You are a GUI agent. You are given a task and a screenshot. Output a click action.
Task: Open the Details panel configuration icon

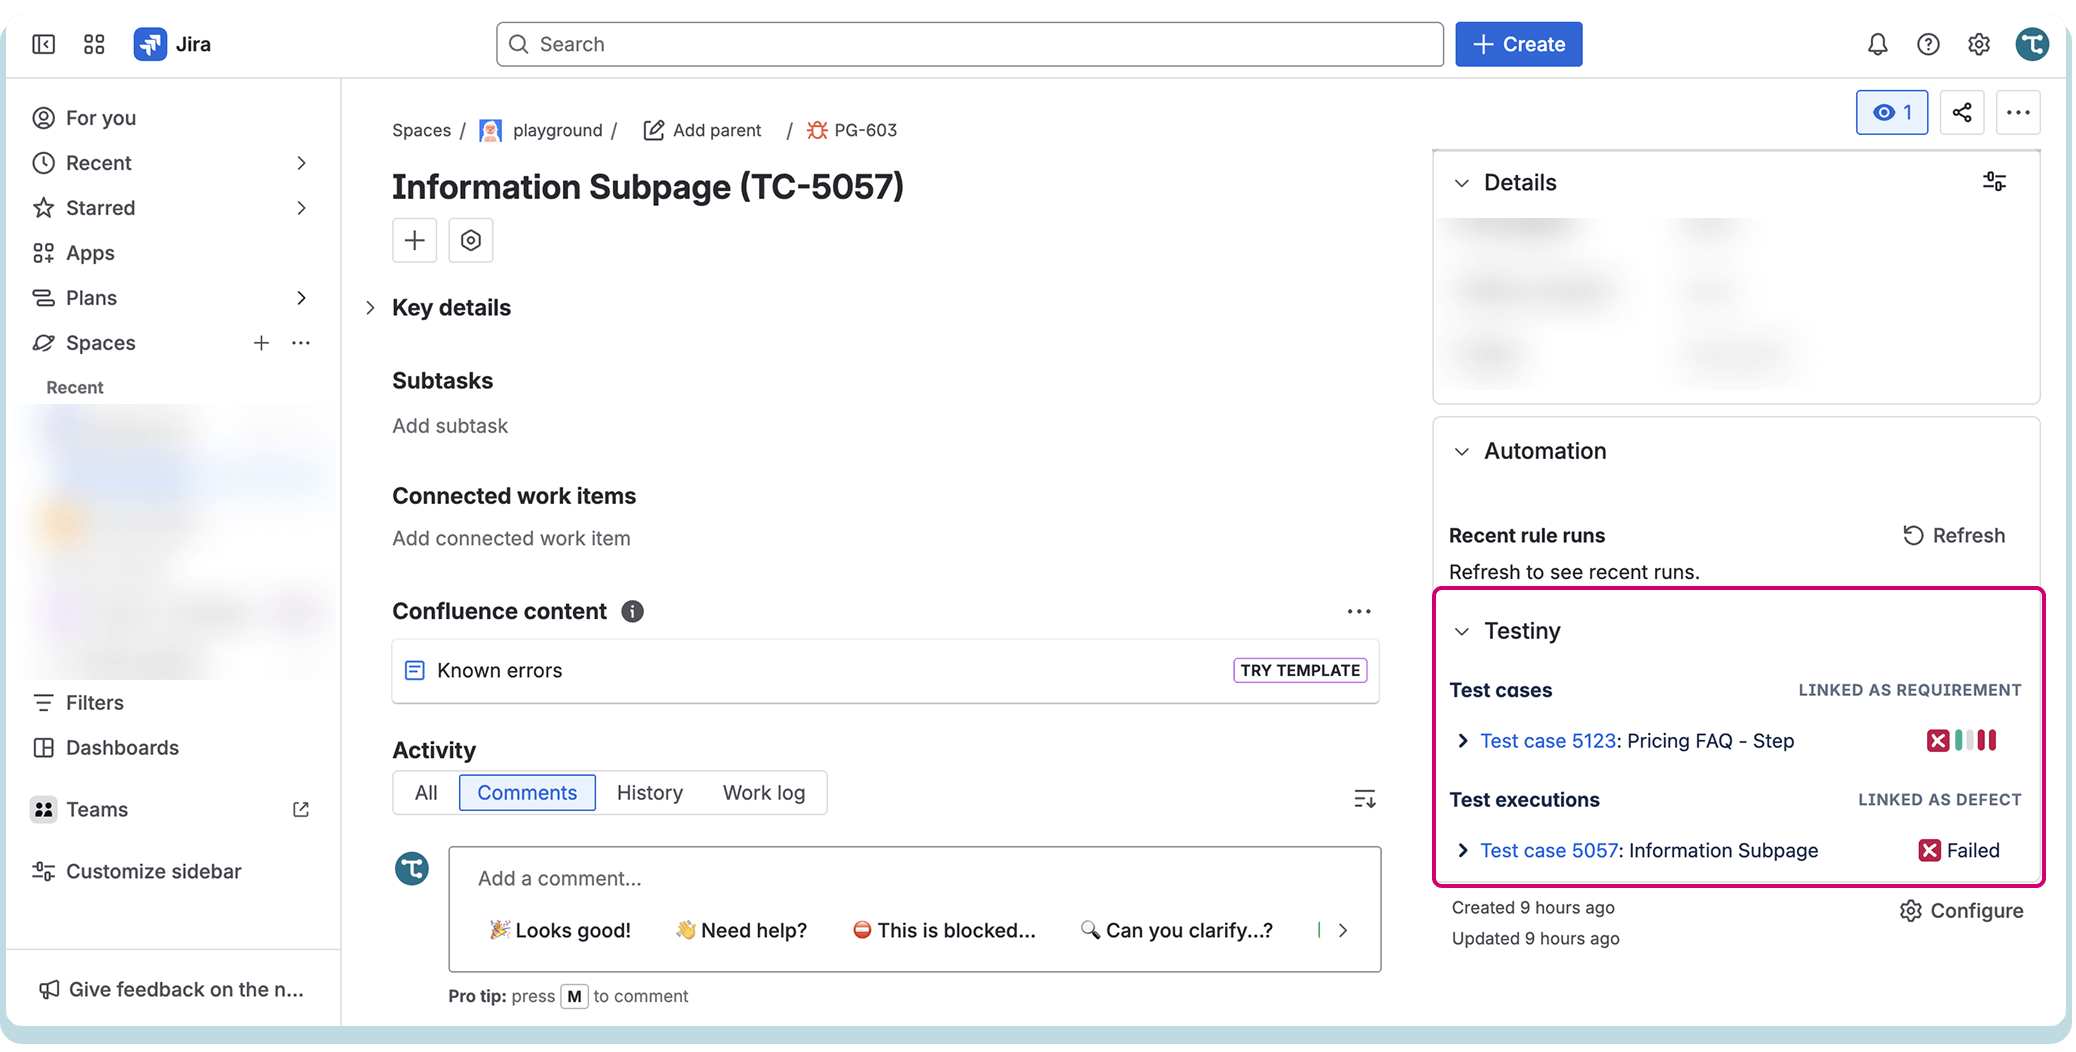pos(1995,182)
